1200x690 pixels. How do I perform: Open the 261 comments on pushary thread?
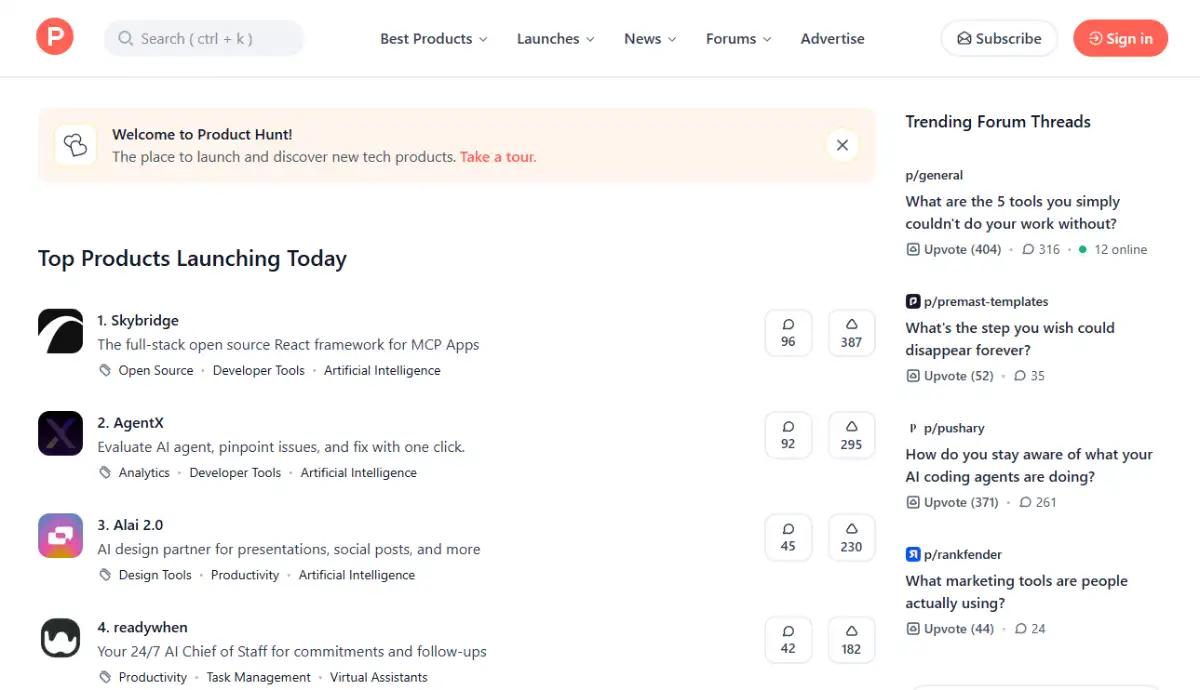coord(1037,502)
